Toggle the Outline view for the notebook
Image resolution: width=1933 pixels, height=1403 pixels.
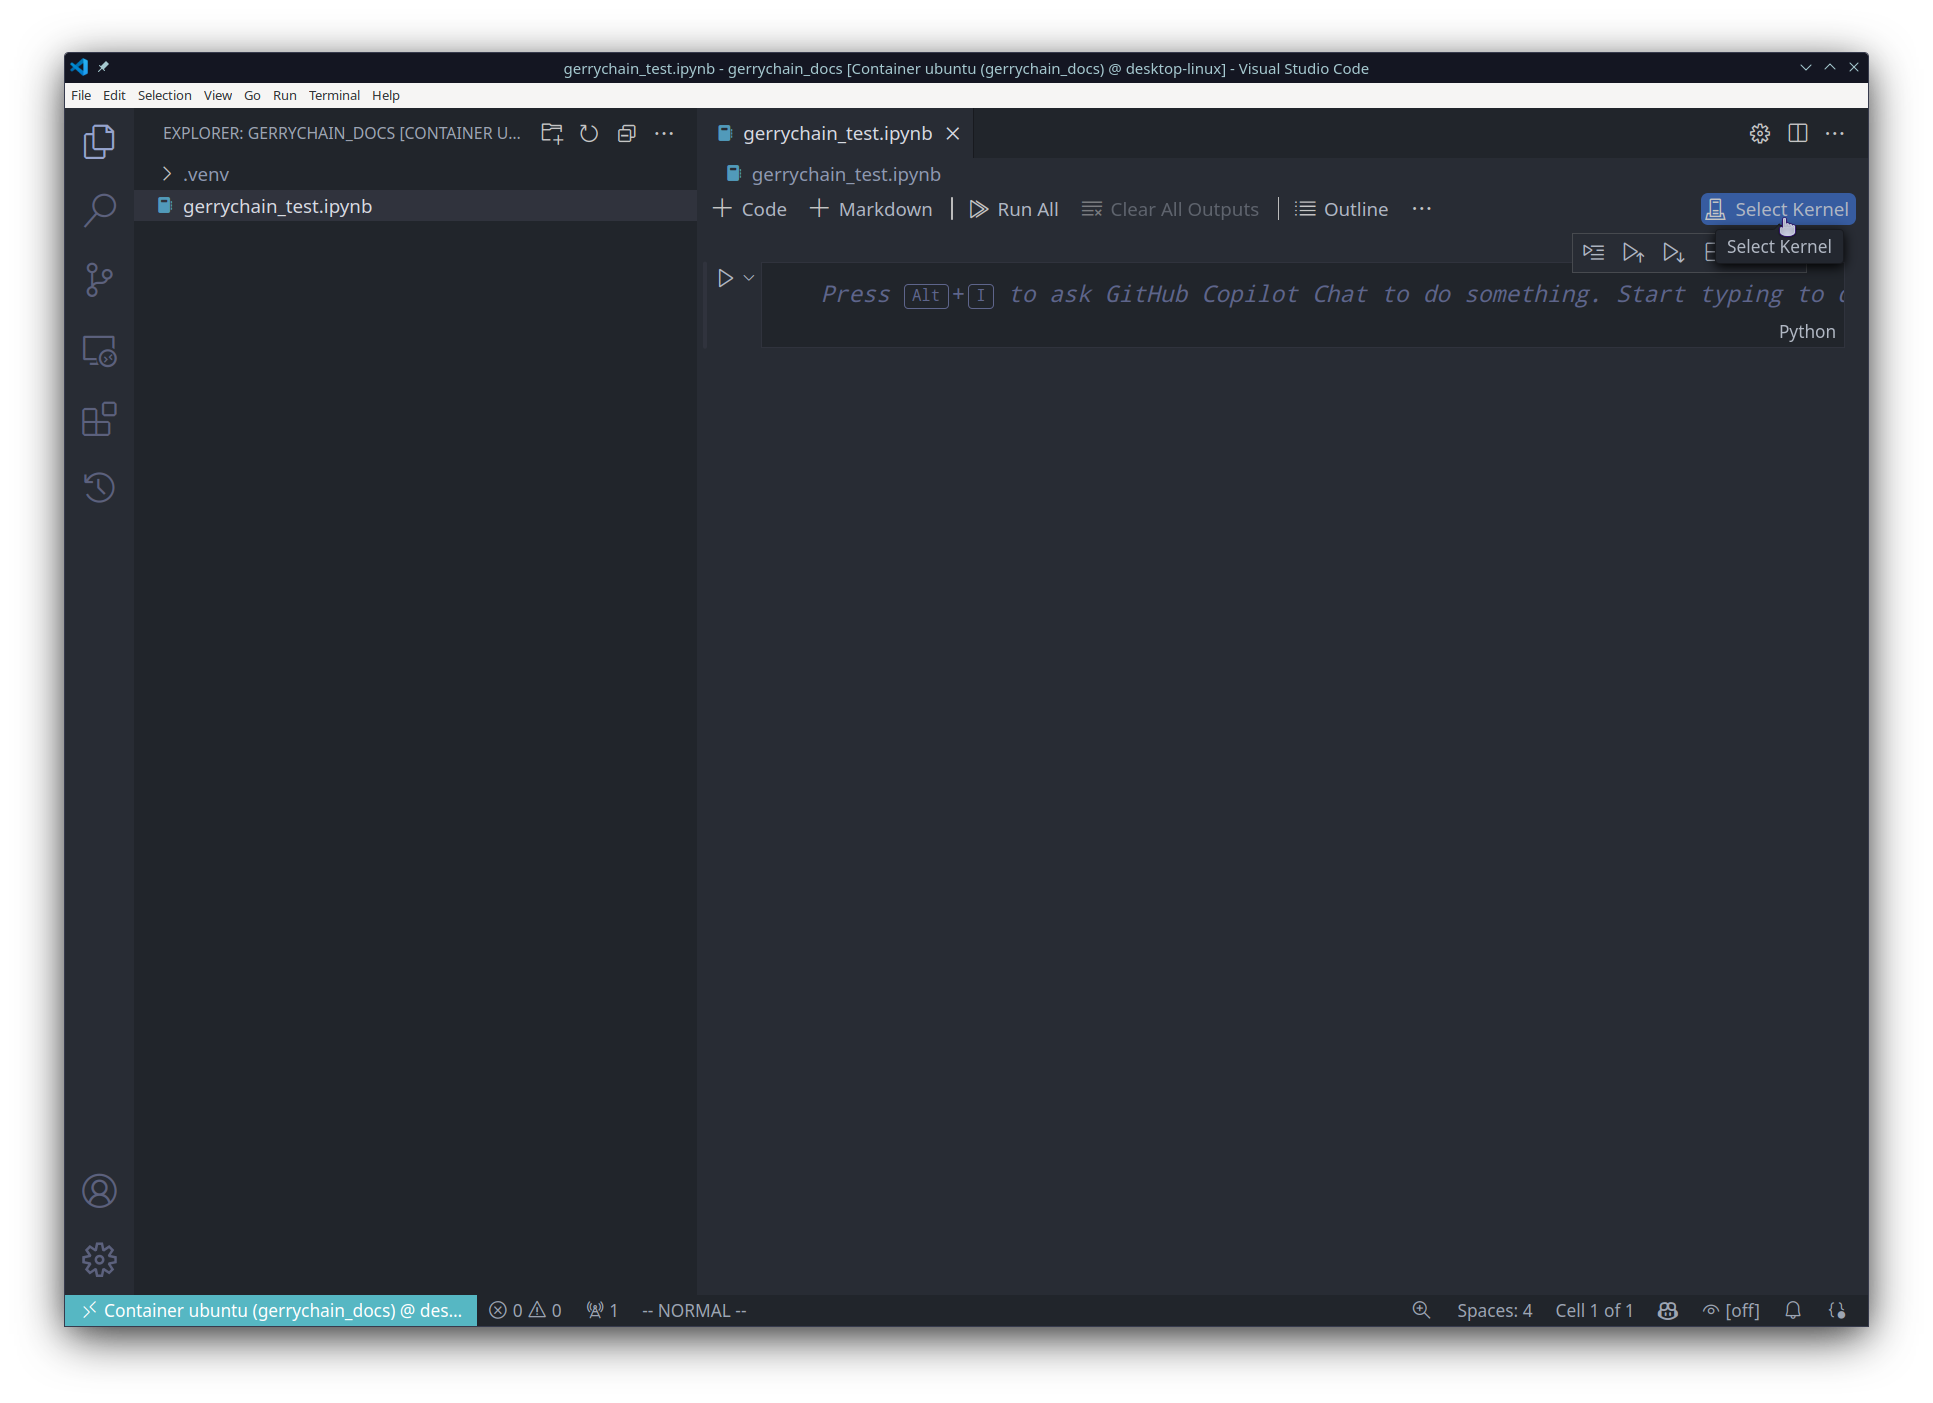(1341, 209)
